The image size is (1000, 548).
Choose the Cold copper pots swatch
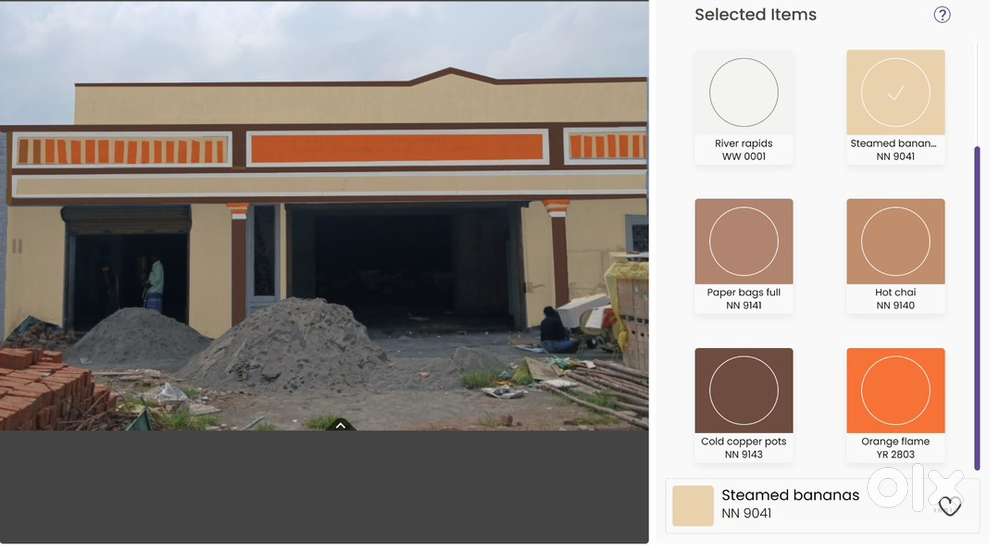(x=744, y=405)
